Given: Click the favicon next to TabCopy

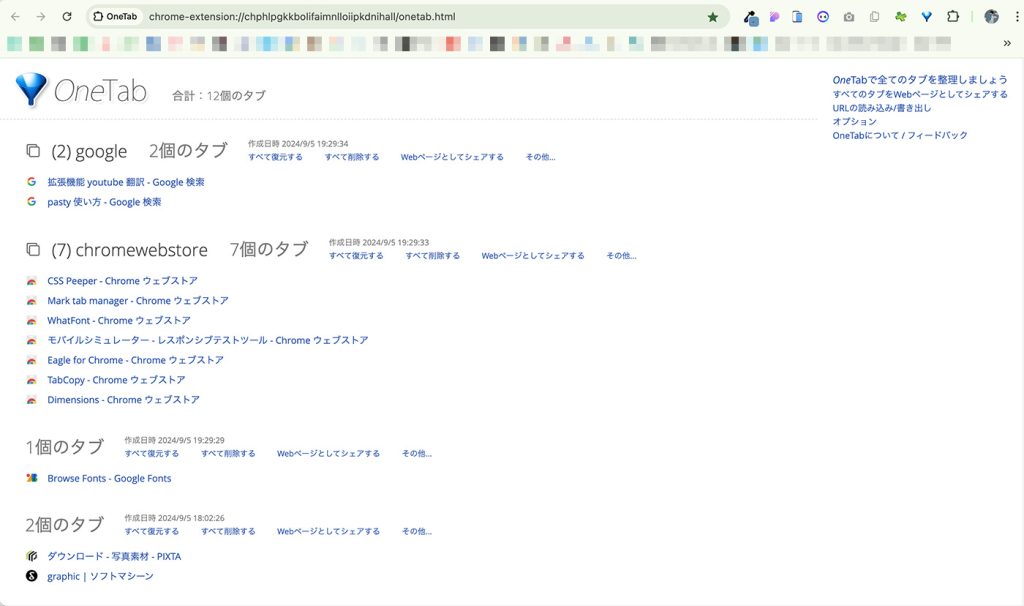Looking at the screenshot, I should pos(31,380).
